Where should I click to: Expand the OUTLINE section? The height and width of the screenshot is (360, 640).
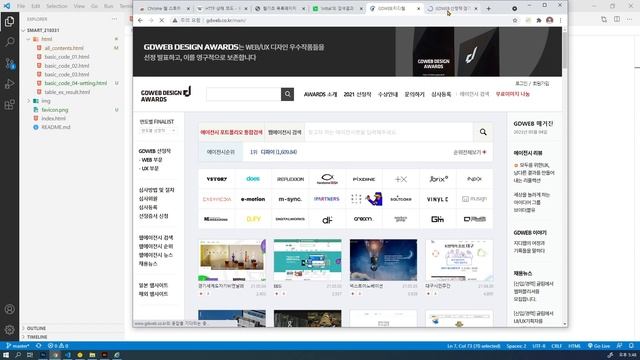point(36,328)
